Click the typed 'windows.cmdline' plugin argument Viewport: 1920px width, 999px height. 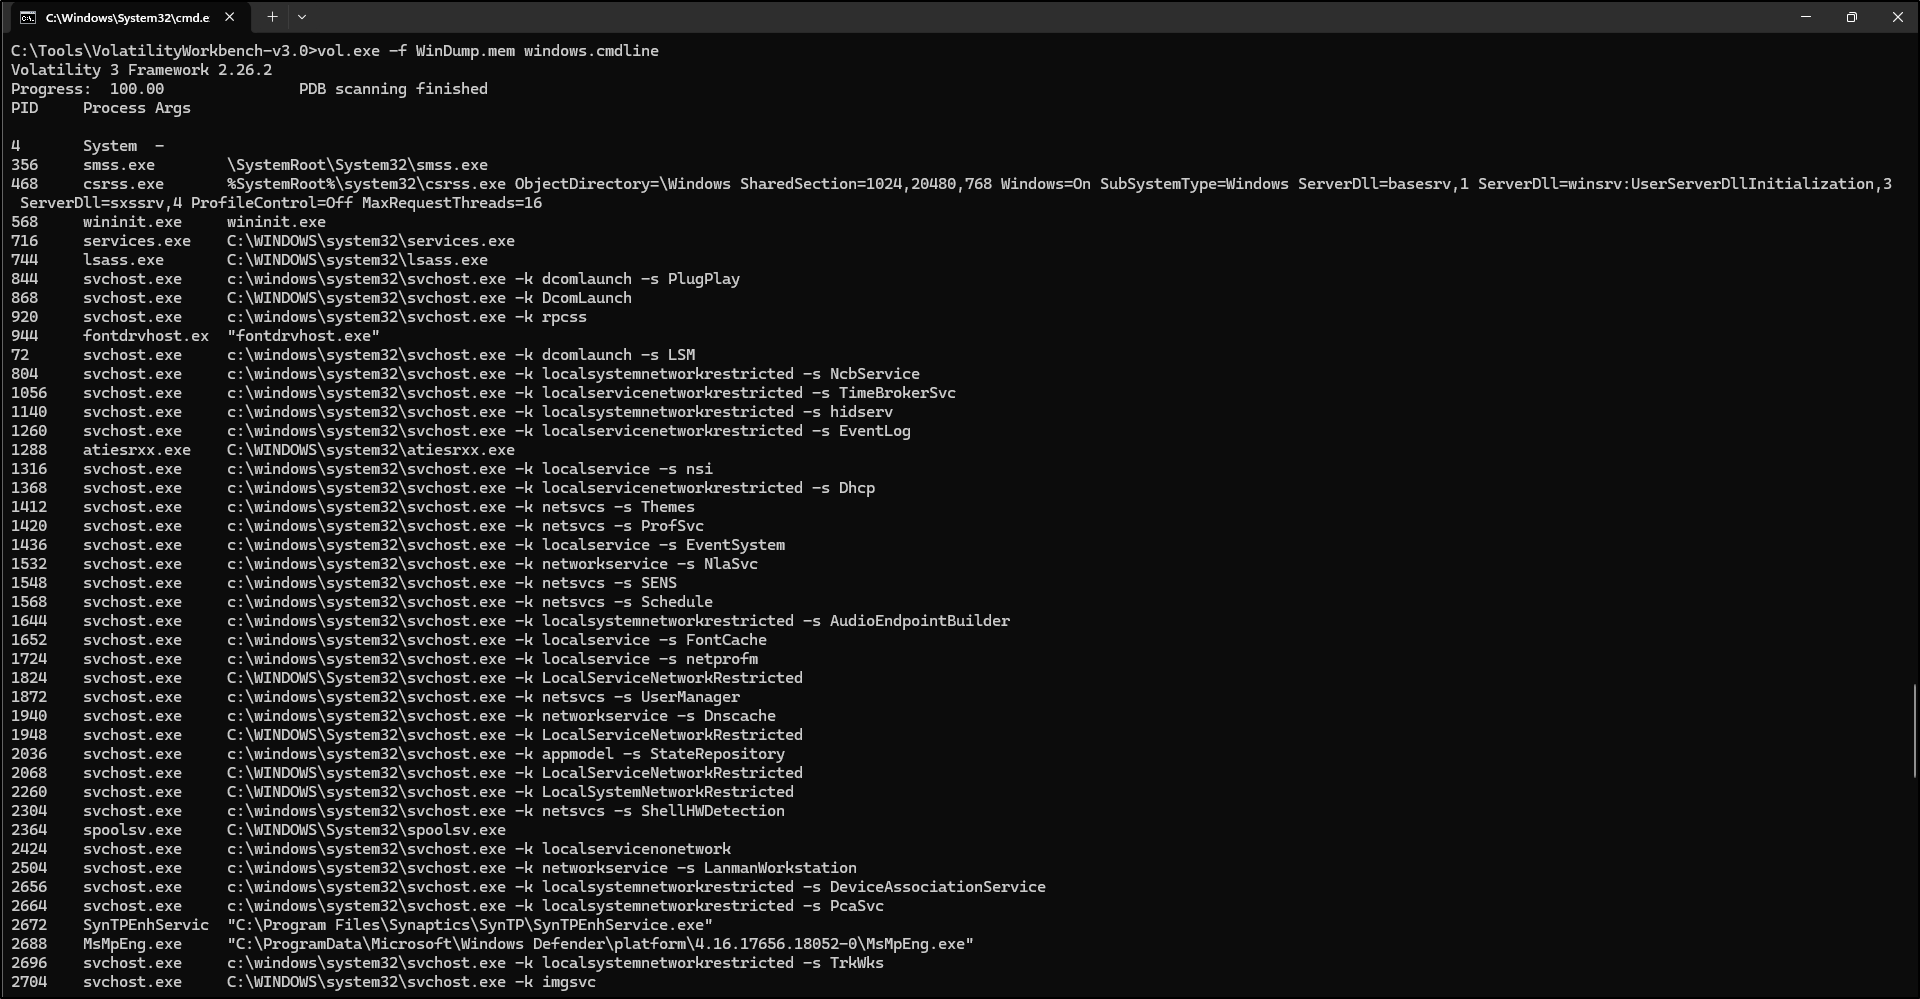click(591, 51)
